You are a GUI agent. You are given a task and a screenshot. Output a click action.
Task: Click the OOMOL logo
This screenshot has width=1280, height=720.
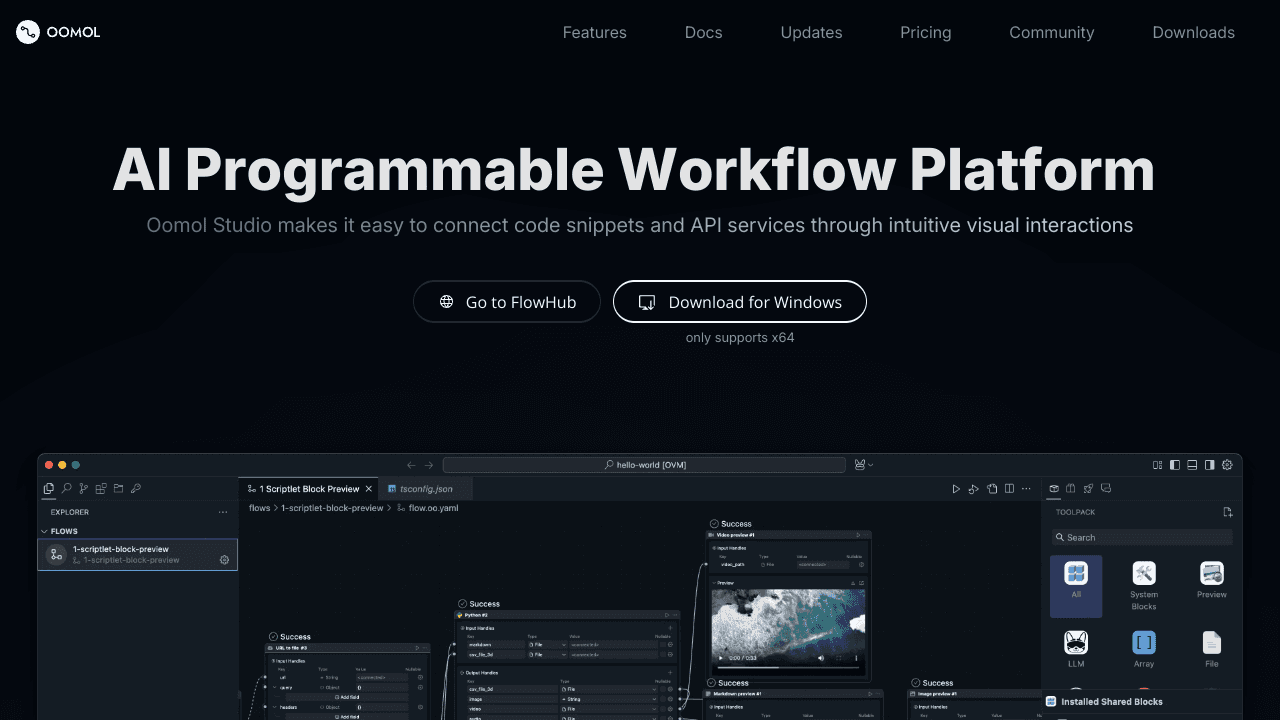[58, 32]
